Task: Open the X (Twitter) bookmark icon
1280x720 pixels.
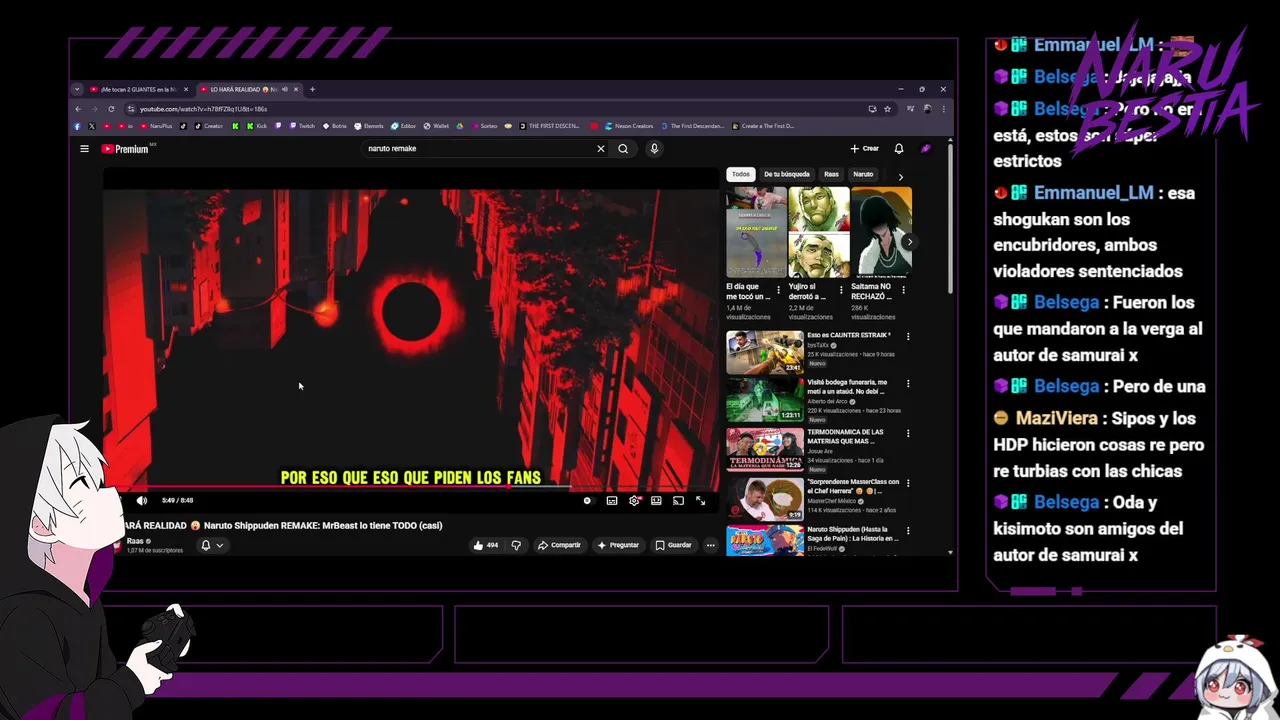Action: pos(92,126)
